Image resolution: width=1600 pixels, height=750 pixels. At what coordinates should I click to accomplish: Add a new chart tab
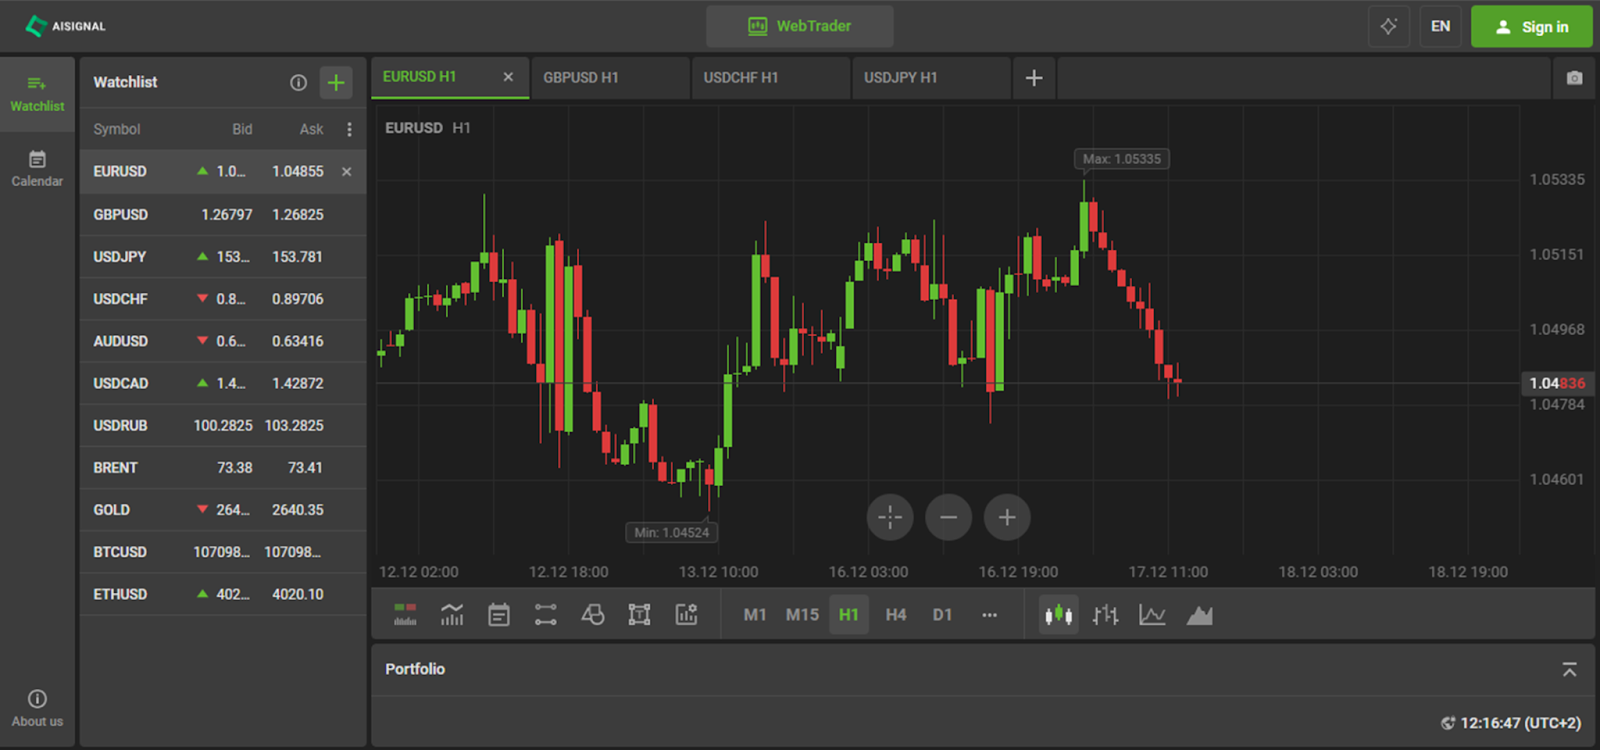(x=1034, y=78)
